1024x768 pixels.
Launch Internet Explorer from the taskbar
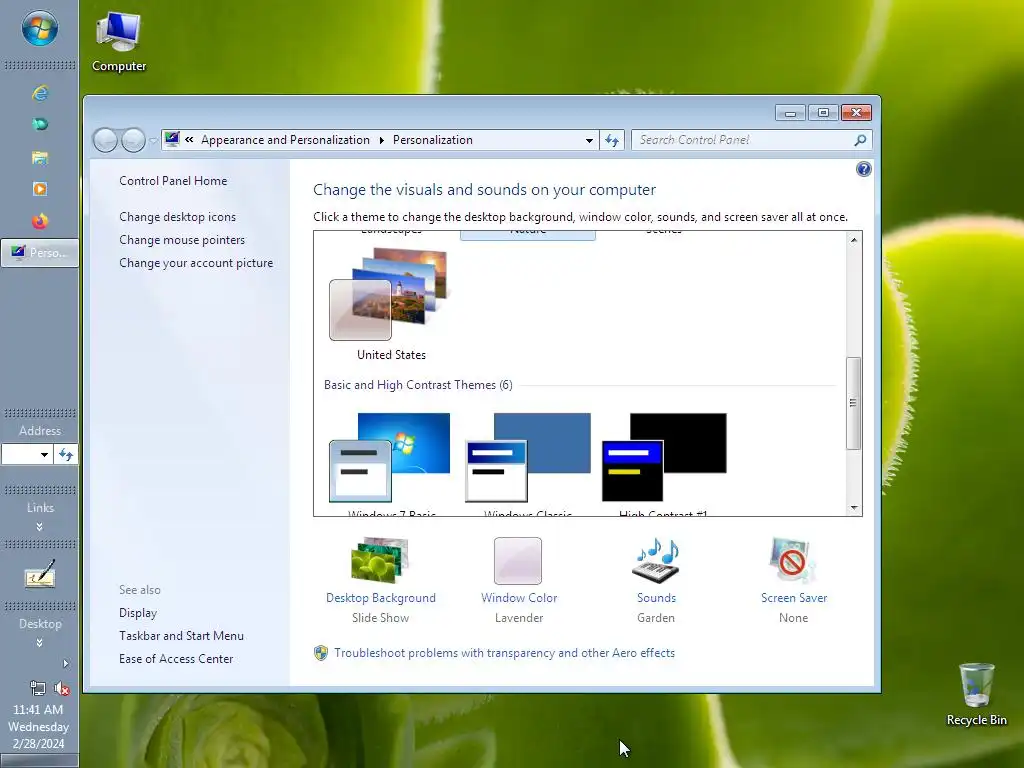(40, 93)
